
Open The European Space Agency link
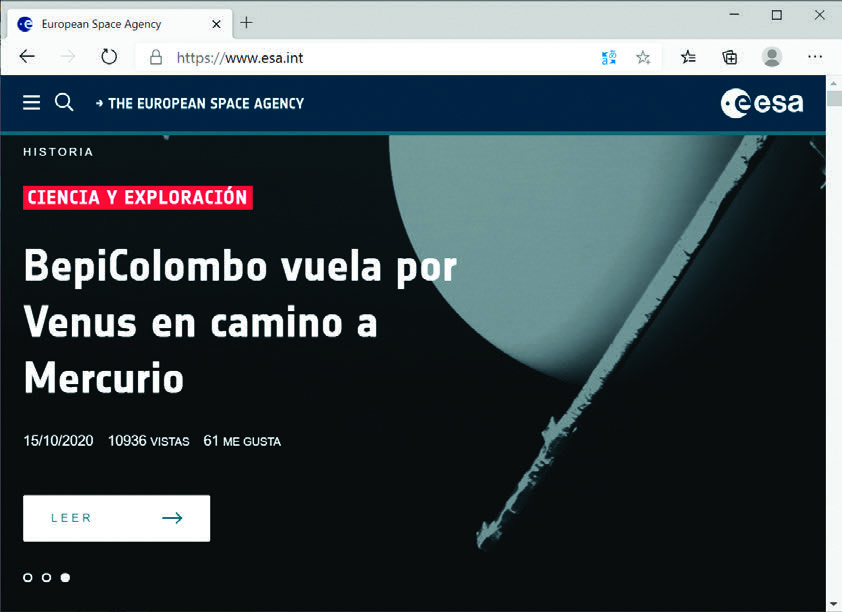[x=204, y=103]
